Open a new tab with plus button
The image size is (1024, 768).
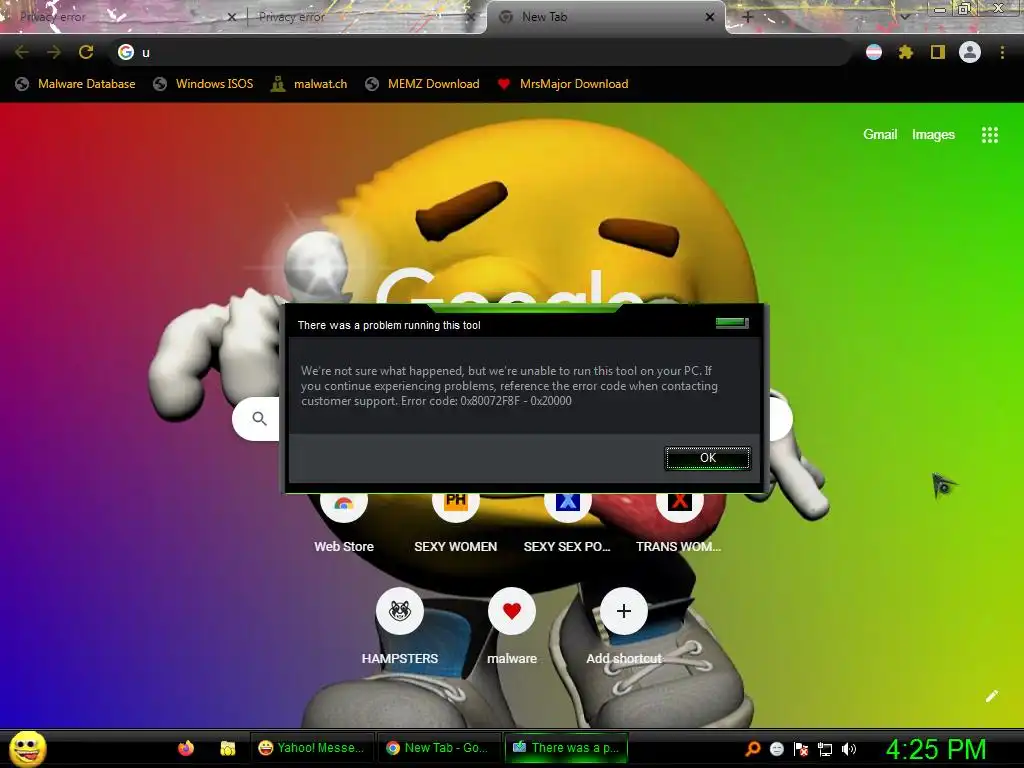(x=748, y=17)
